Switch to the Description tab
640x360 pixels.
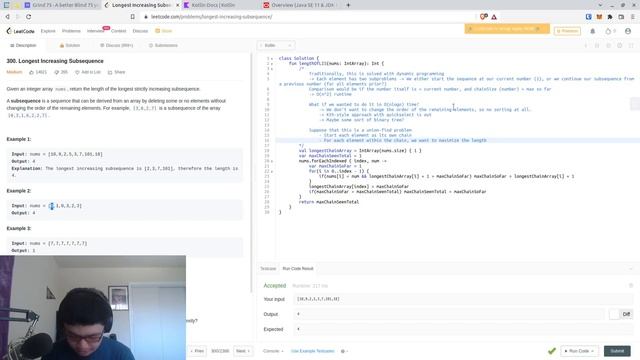23,45
